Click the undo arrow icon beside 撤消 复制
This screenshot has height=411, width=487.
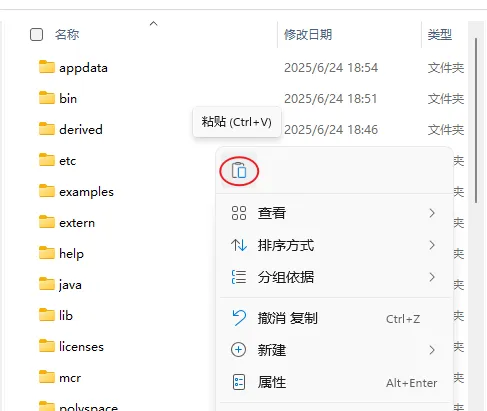click(239, 318)
